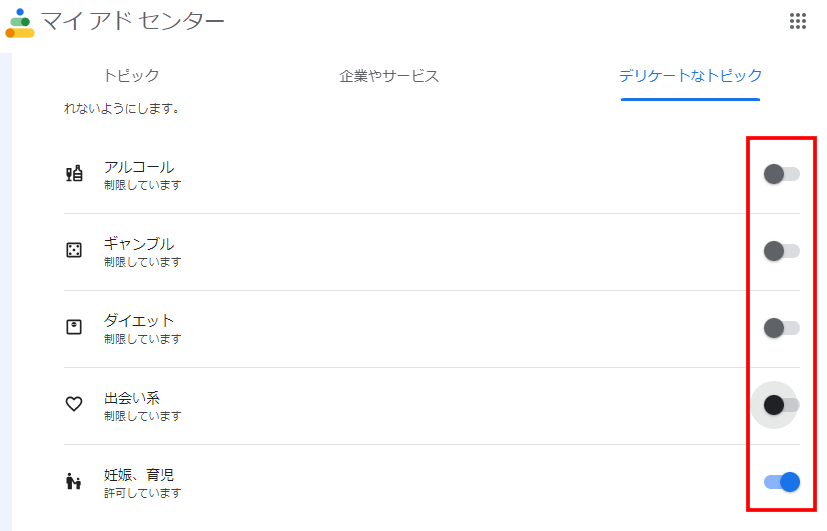Click the My Ad Center logo icon
The height and width of the screenshot is (531, 827).
pyautogui.click(x=20, y=22)
